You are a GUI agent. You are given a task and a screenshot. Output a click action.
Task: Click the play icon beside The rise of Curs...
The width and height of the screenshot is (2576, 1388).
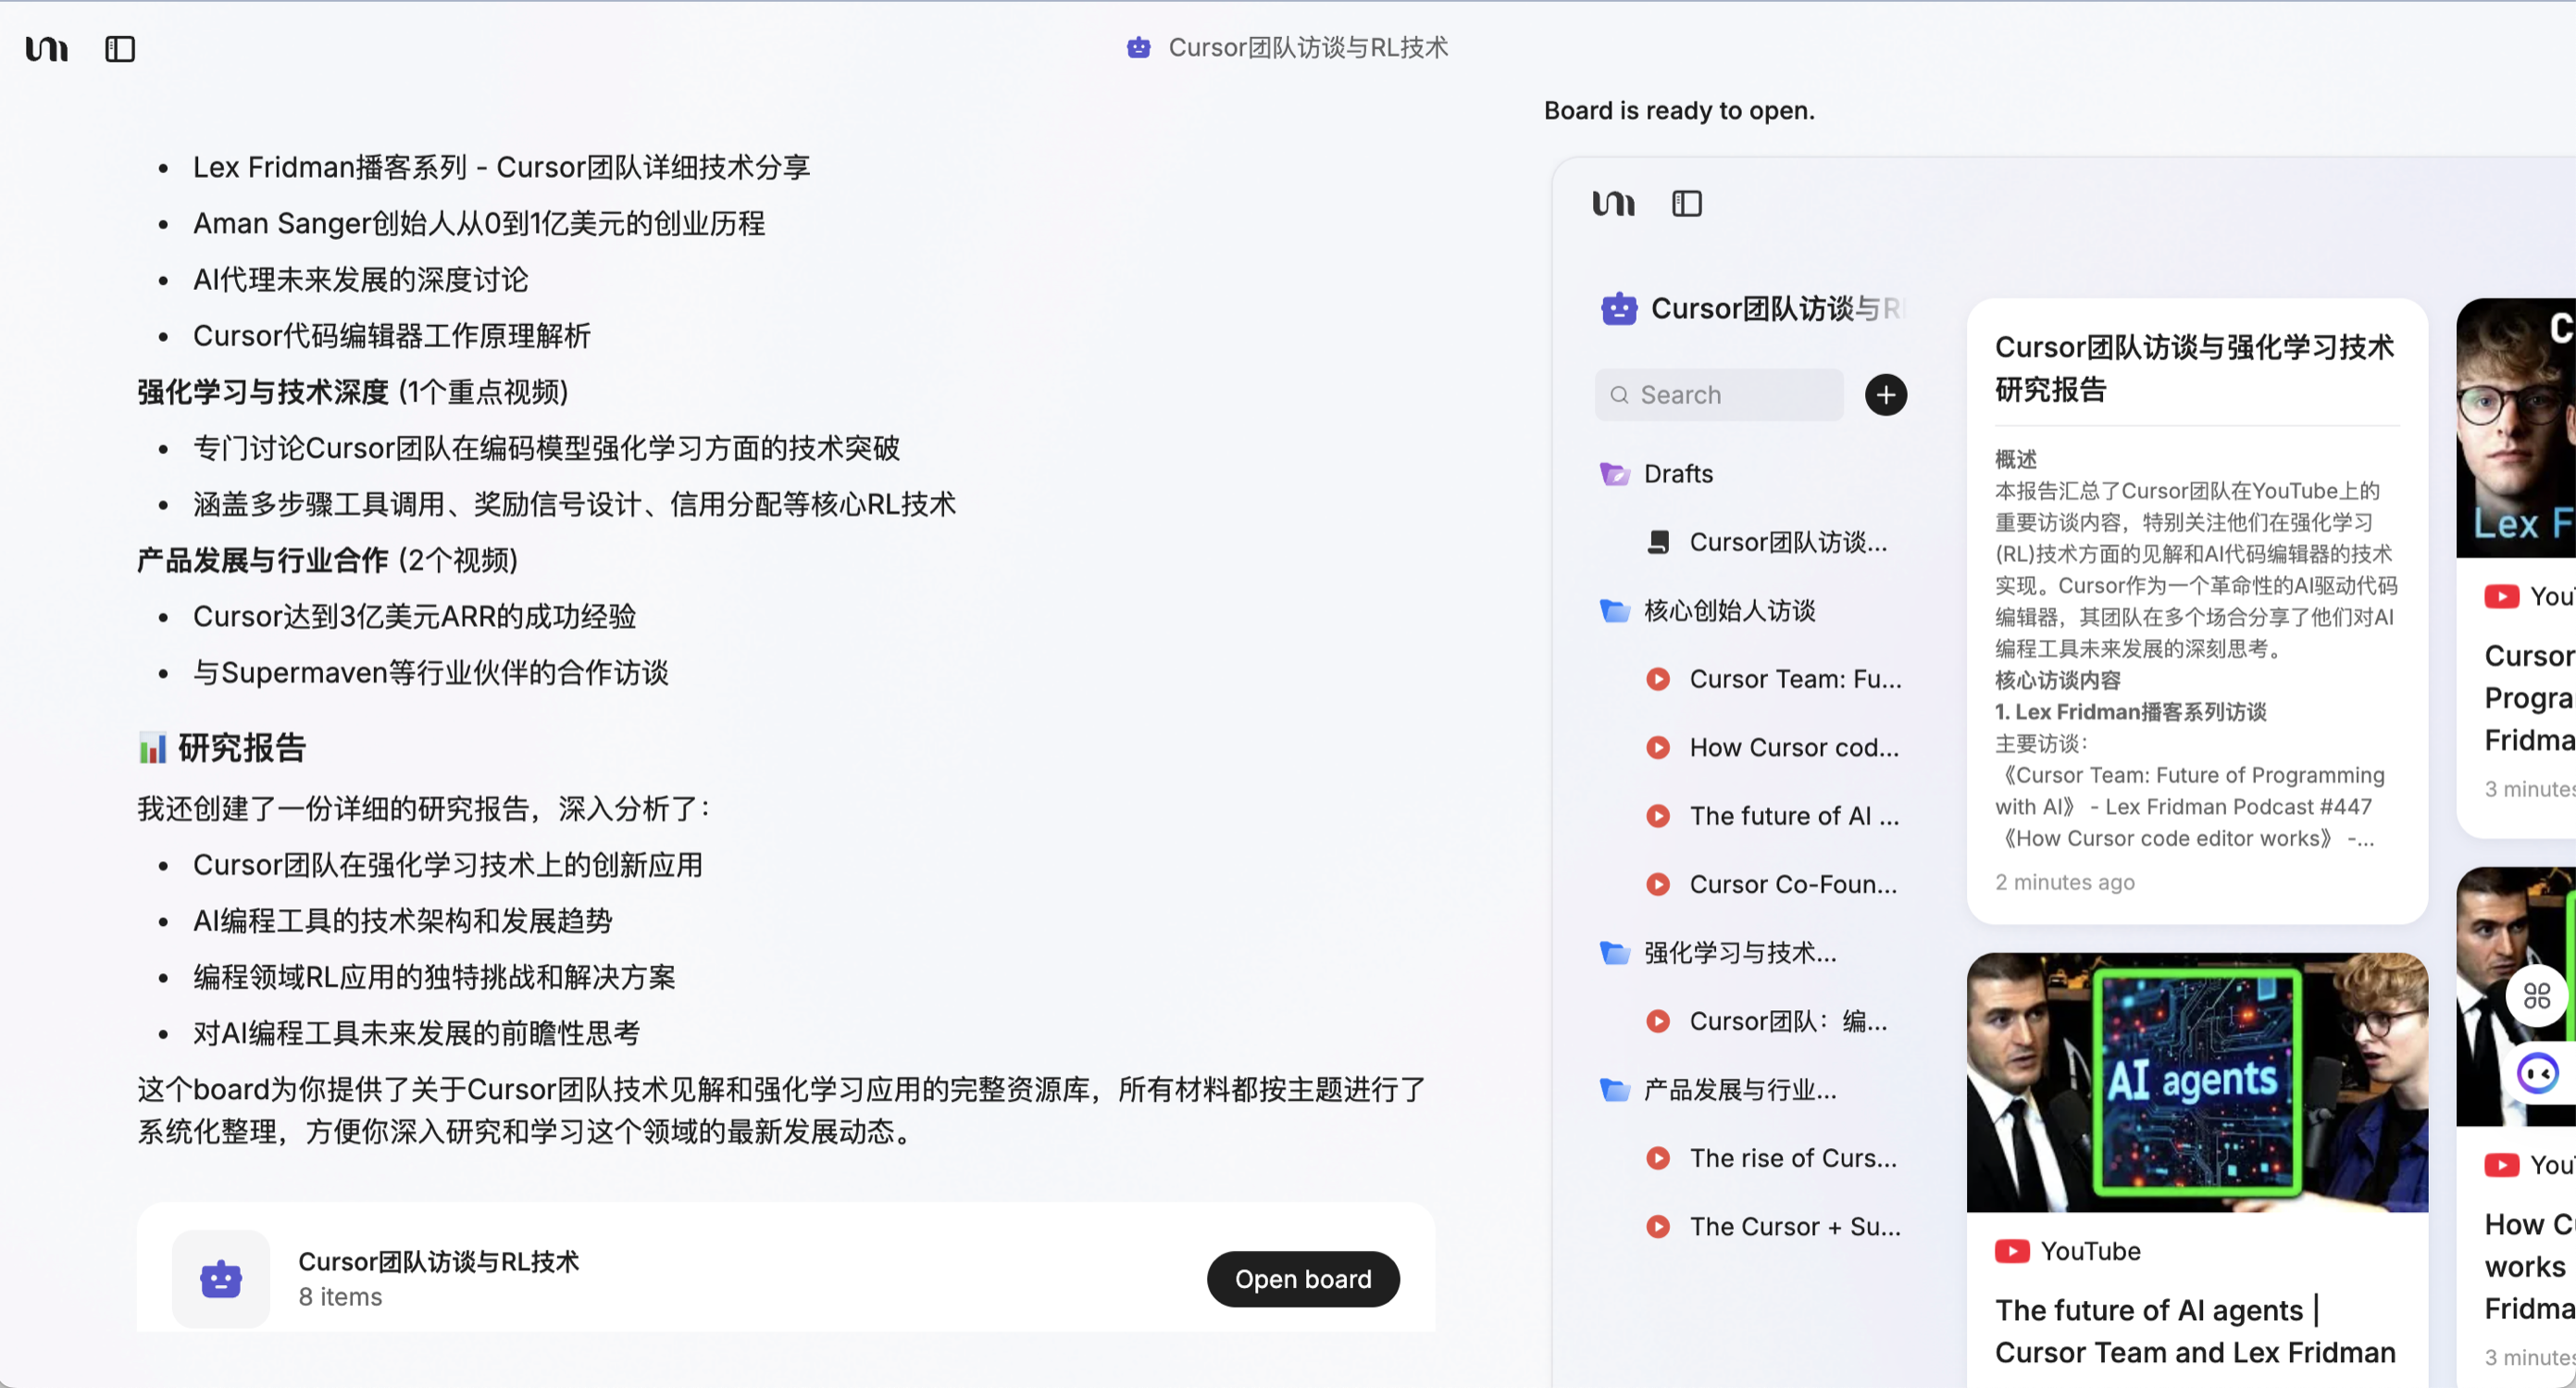[x=1658, y=1158]
